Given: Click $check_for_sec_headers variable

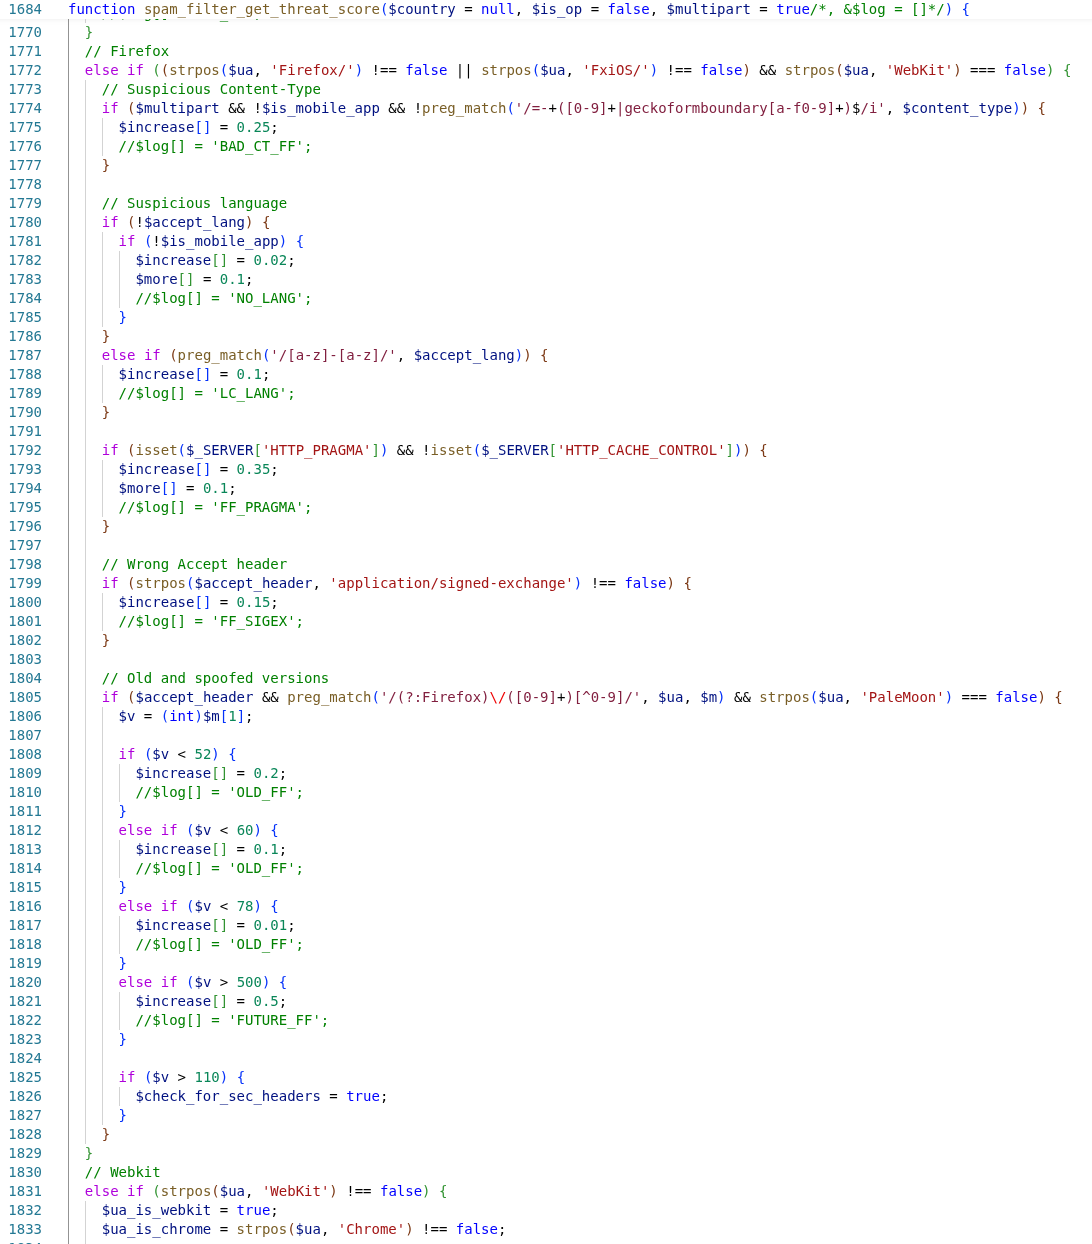Looking at the screenshot, I should [228, 1096].
